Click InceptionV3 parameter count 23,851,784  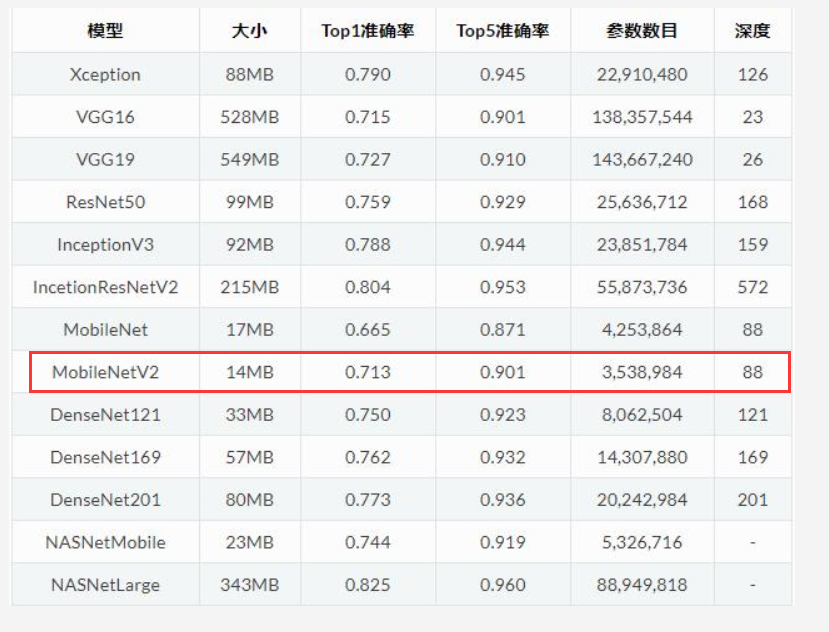click(x=641, y=244)
